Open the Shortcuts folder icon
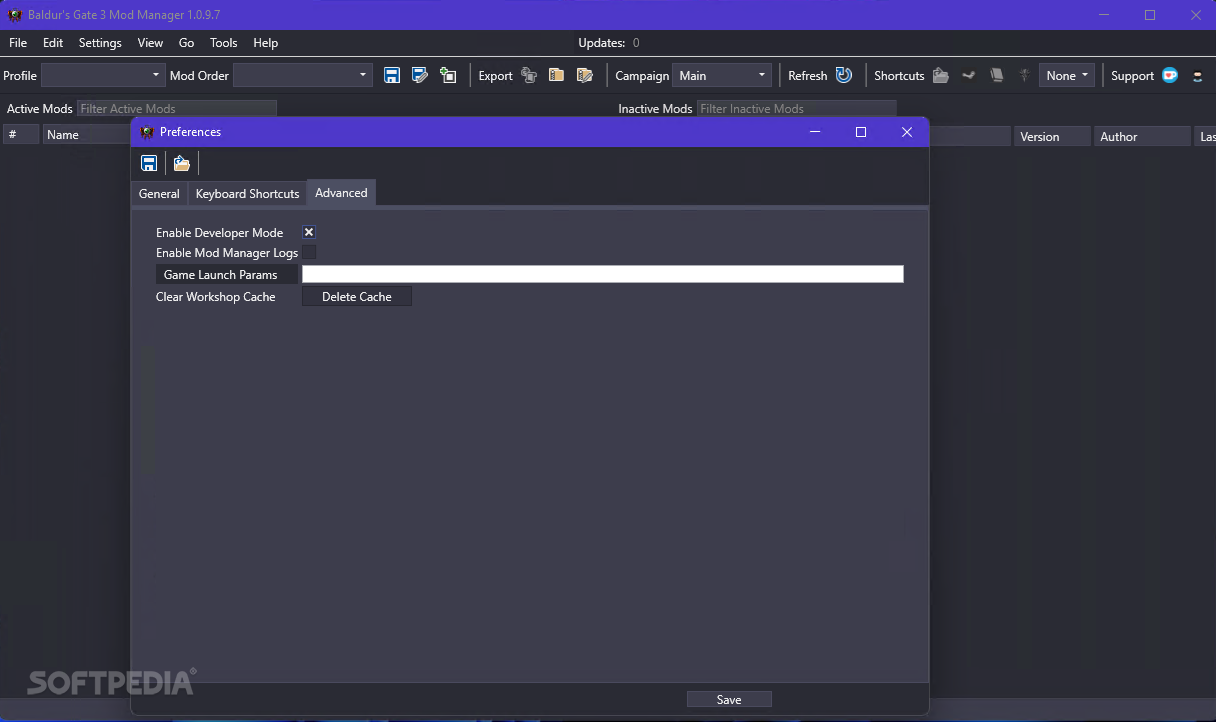The width and height of the screenshot is (1216, 722). pyautogui.click(x=940, y=75)
